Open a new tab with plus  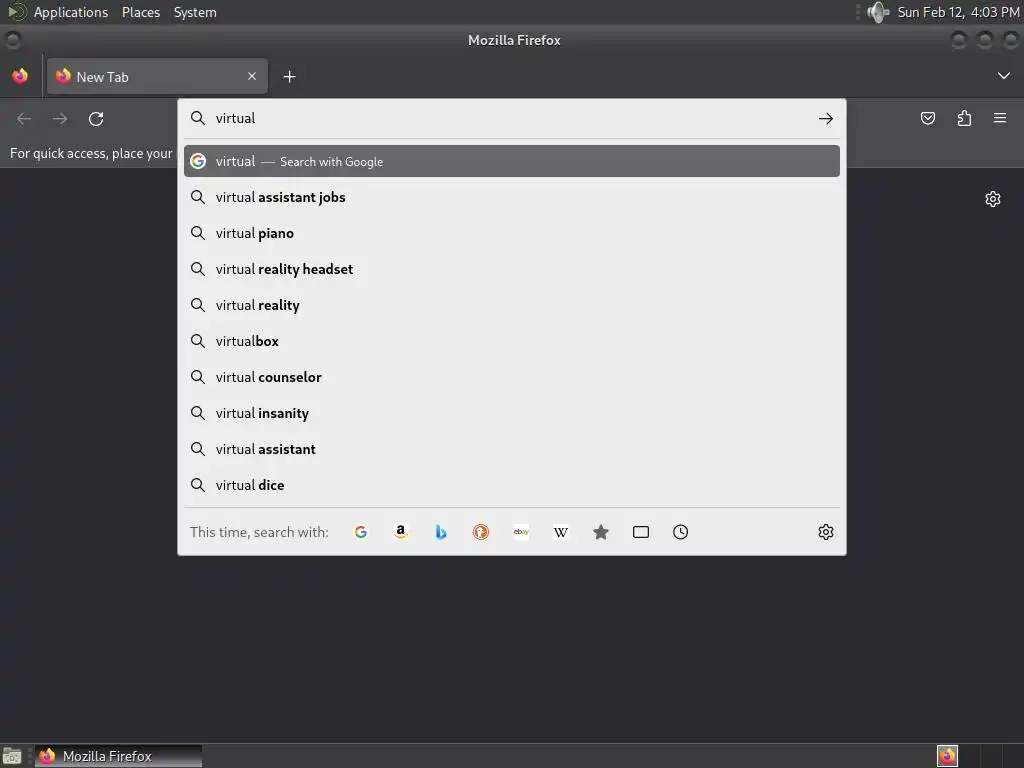tap(289, 77)
